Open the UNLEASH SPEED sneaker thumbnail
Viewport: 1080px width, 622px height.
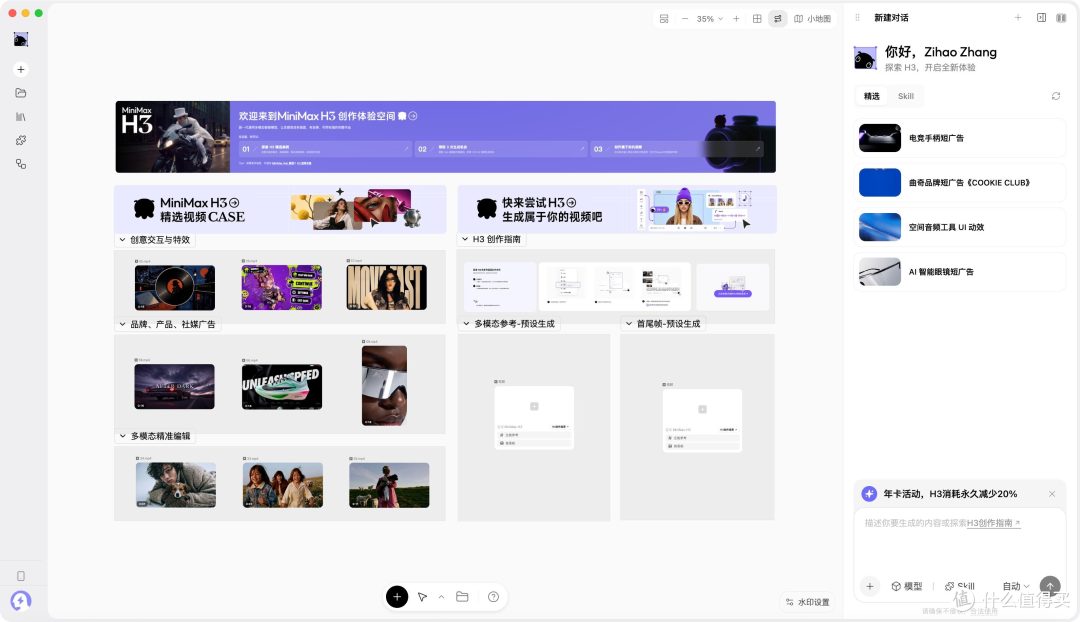coord(282,386)
